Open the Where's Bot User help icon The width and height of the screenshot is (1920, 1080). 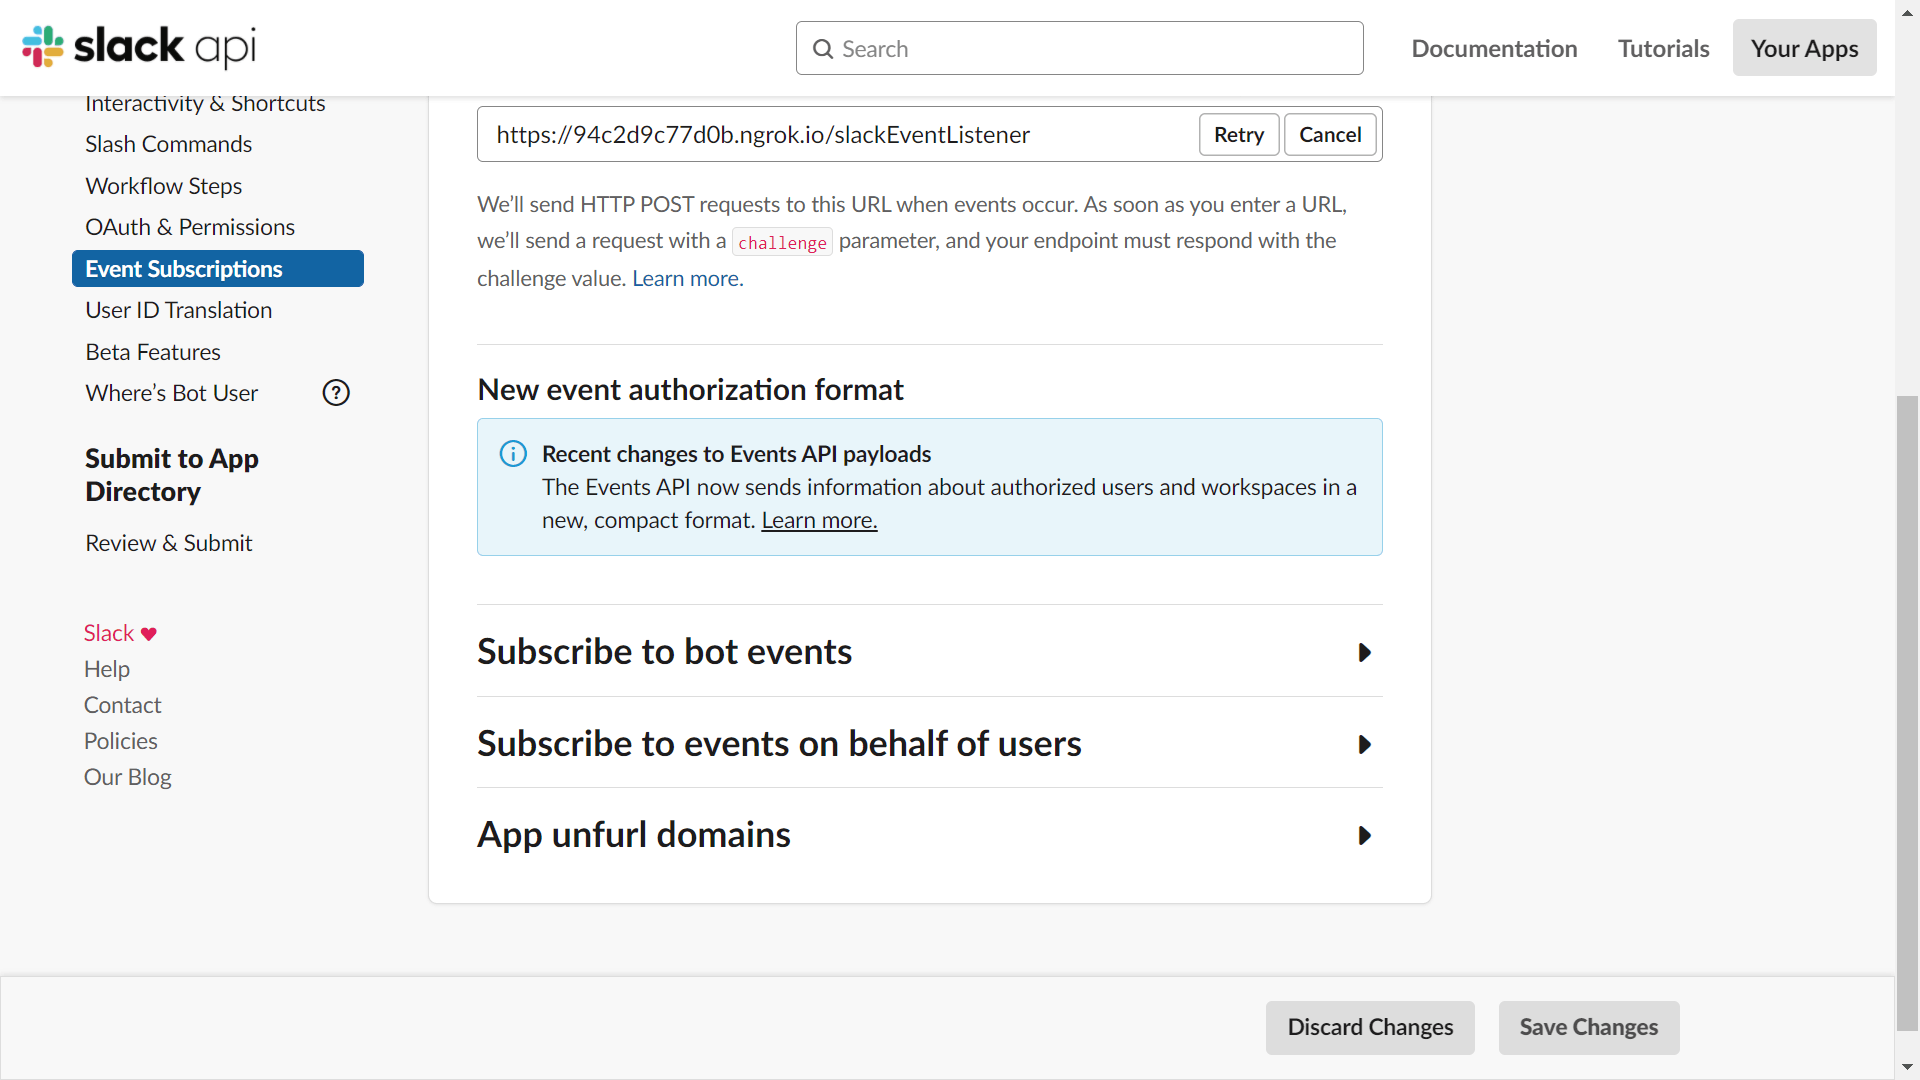coord(336,393)
